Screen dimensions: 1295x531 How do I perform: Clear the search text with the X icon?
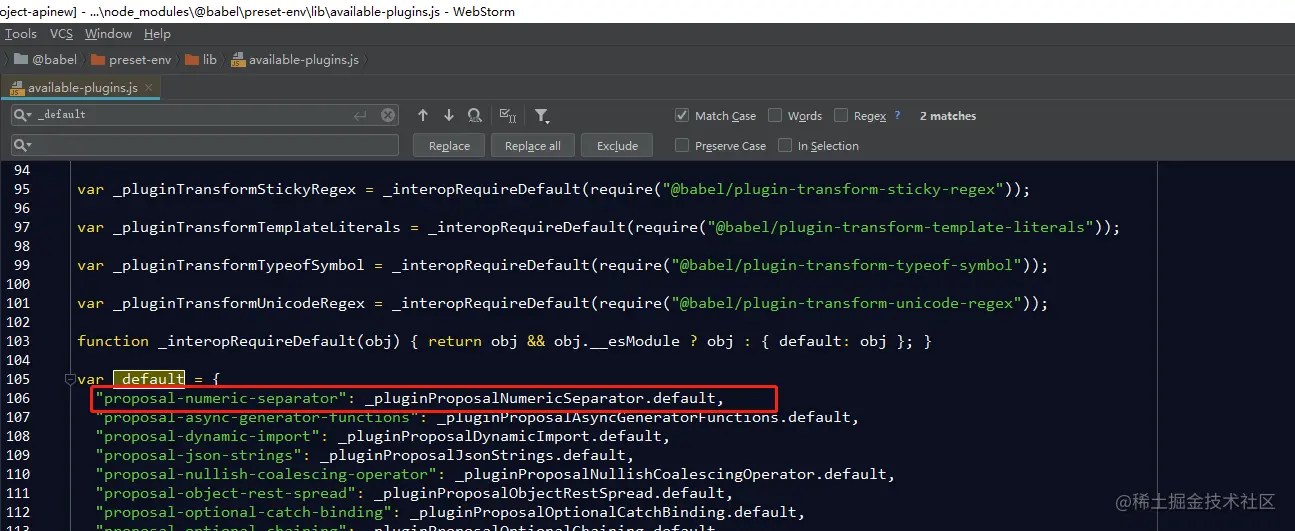[x=388, y=116]
